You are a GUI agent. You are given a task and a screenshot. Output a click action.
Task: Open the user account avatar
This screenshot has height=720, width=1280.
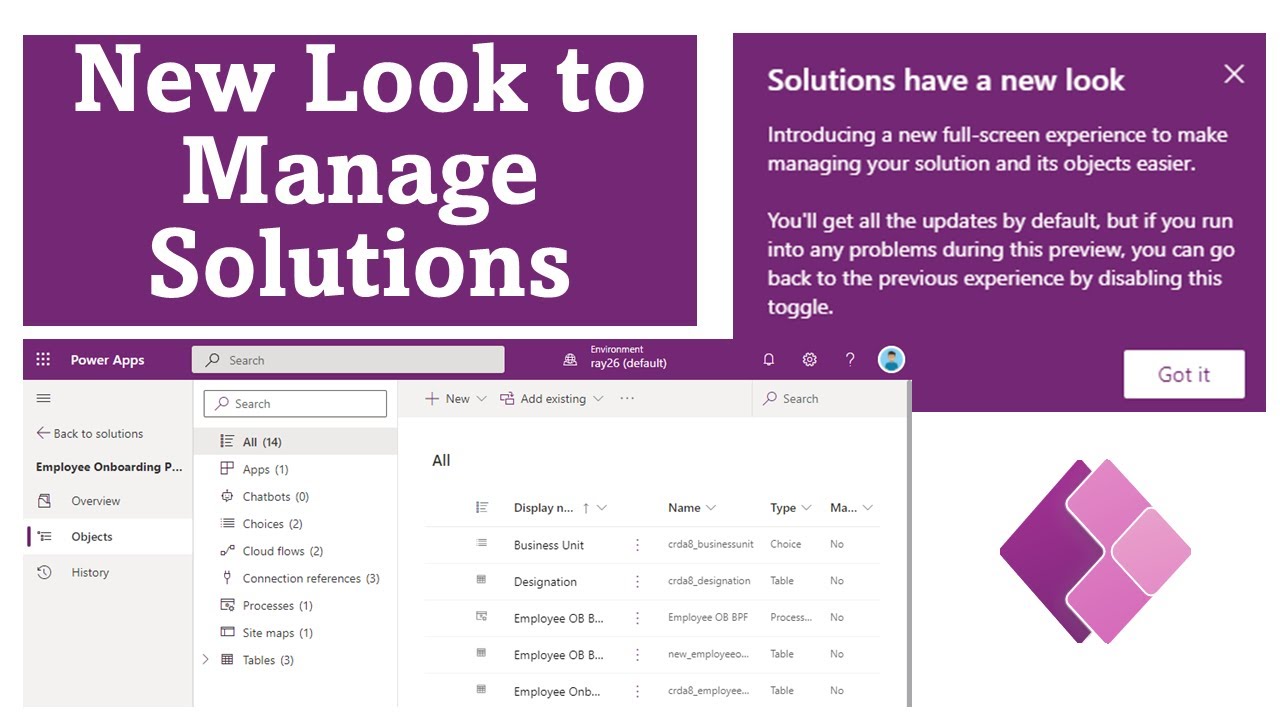[891, 360]
